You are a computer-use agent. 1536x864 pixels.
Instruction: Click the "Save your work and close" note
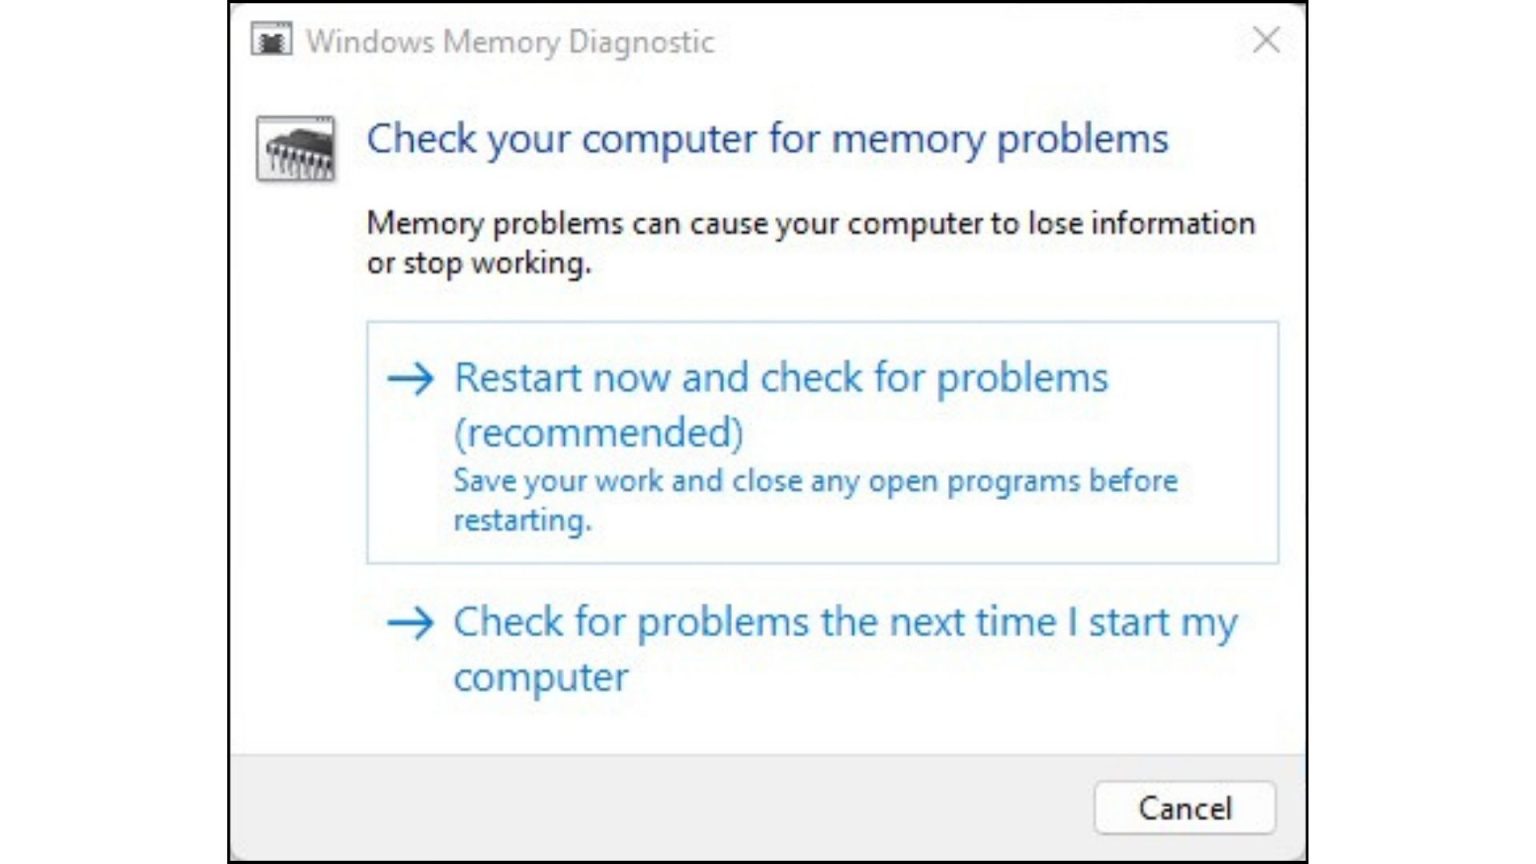tap(815, 481)
